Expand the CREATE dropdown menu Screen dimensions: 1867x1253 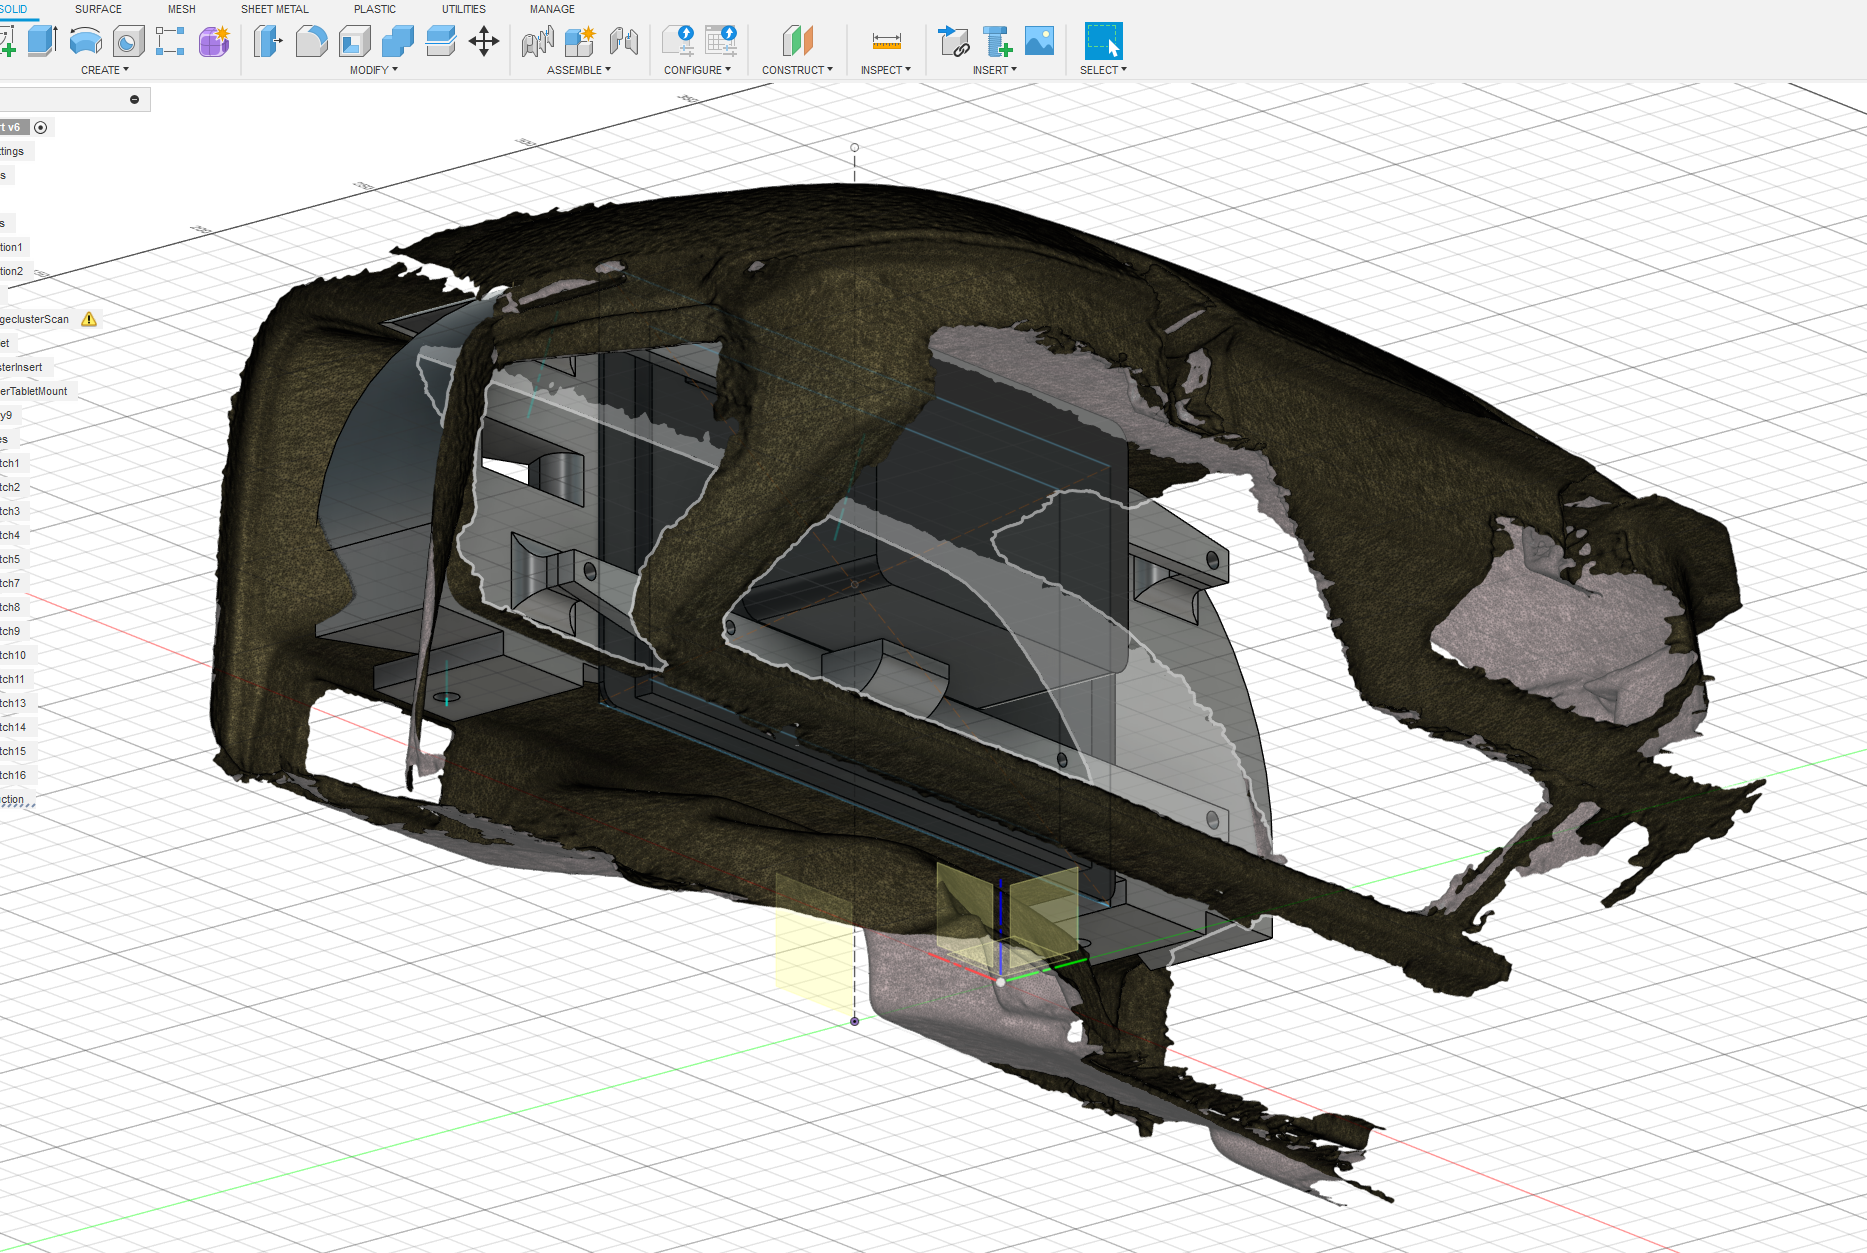[x=104, y=70]
